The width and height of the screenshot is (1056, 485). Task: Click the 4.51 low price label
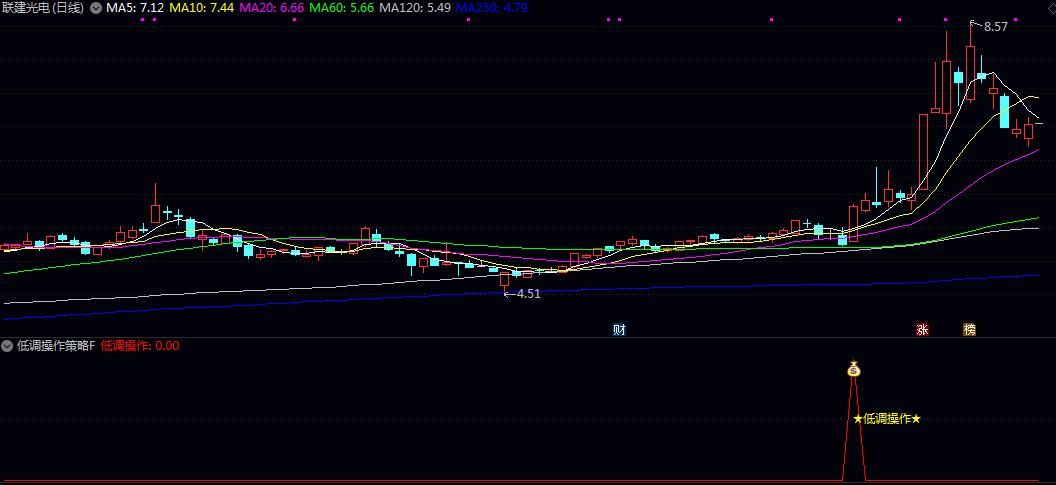(528, 294)
